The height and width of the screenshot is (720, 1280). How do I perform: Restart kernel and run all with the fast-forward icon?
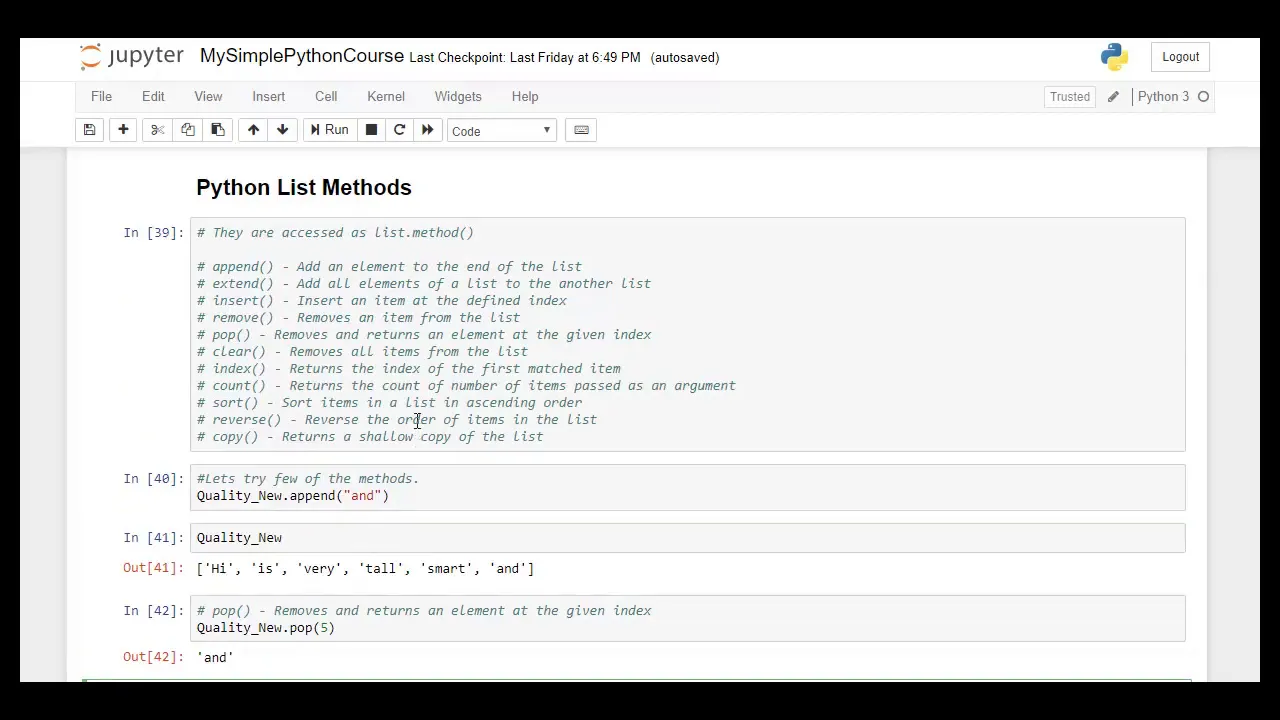tap(427, 130)
